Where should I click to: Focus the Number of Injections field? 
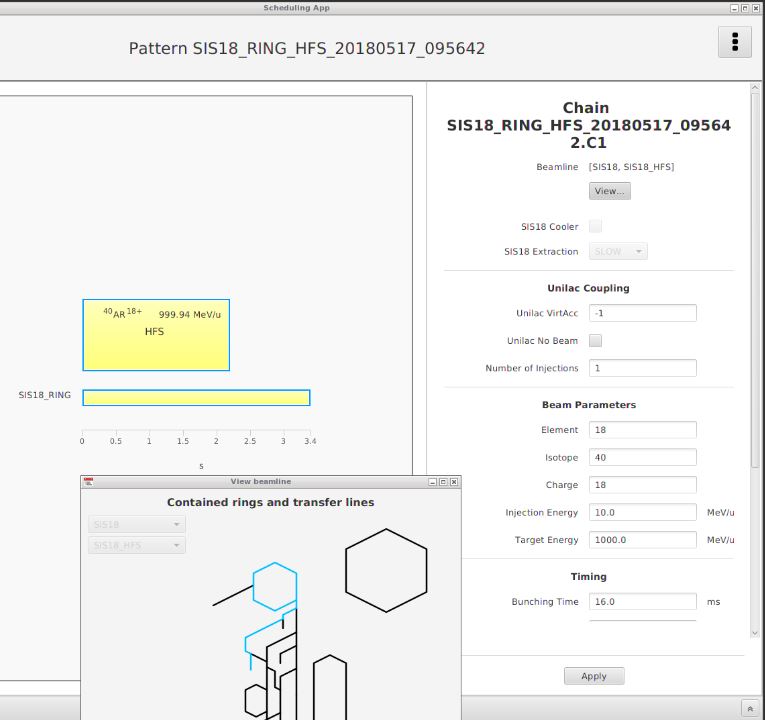pos(642,368)
